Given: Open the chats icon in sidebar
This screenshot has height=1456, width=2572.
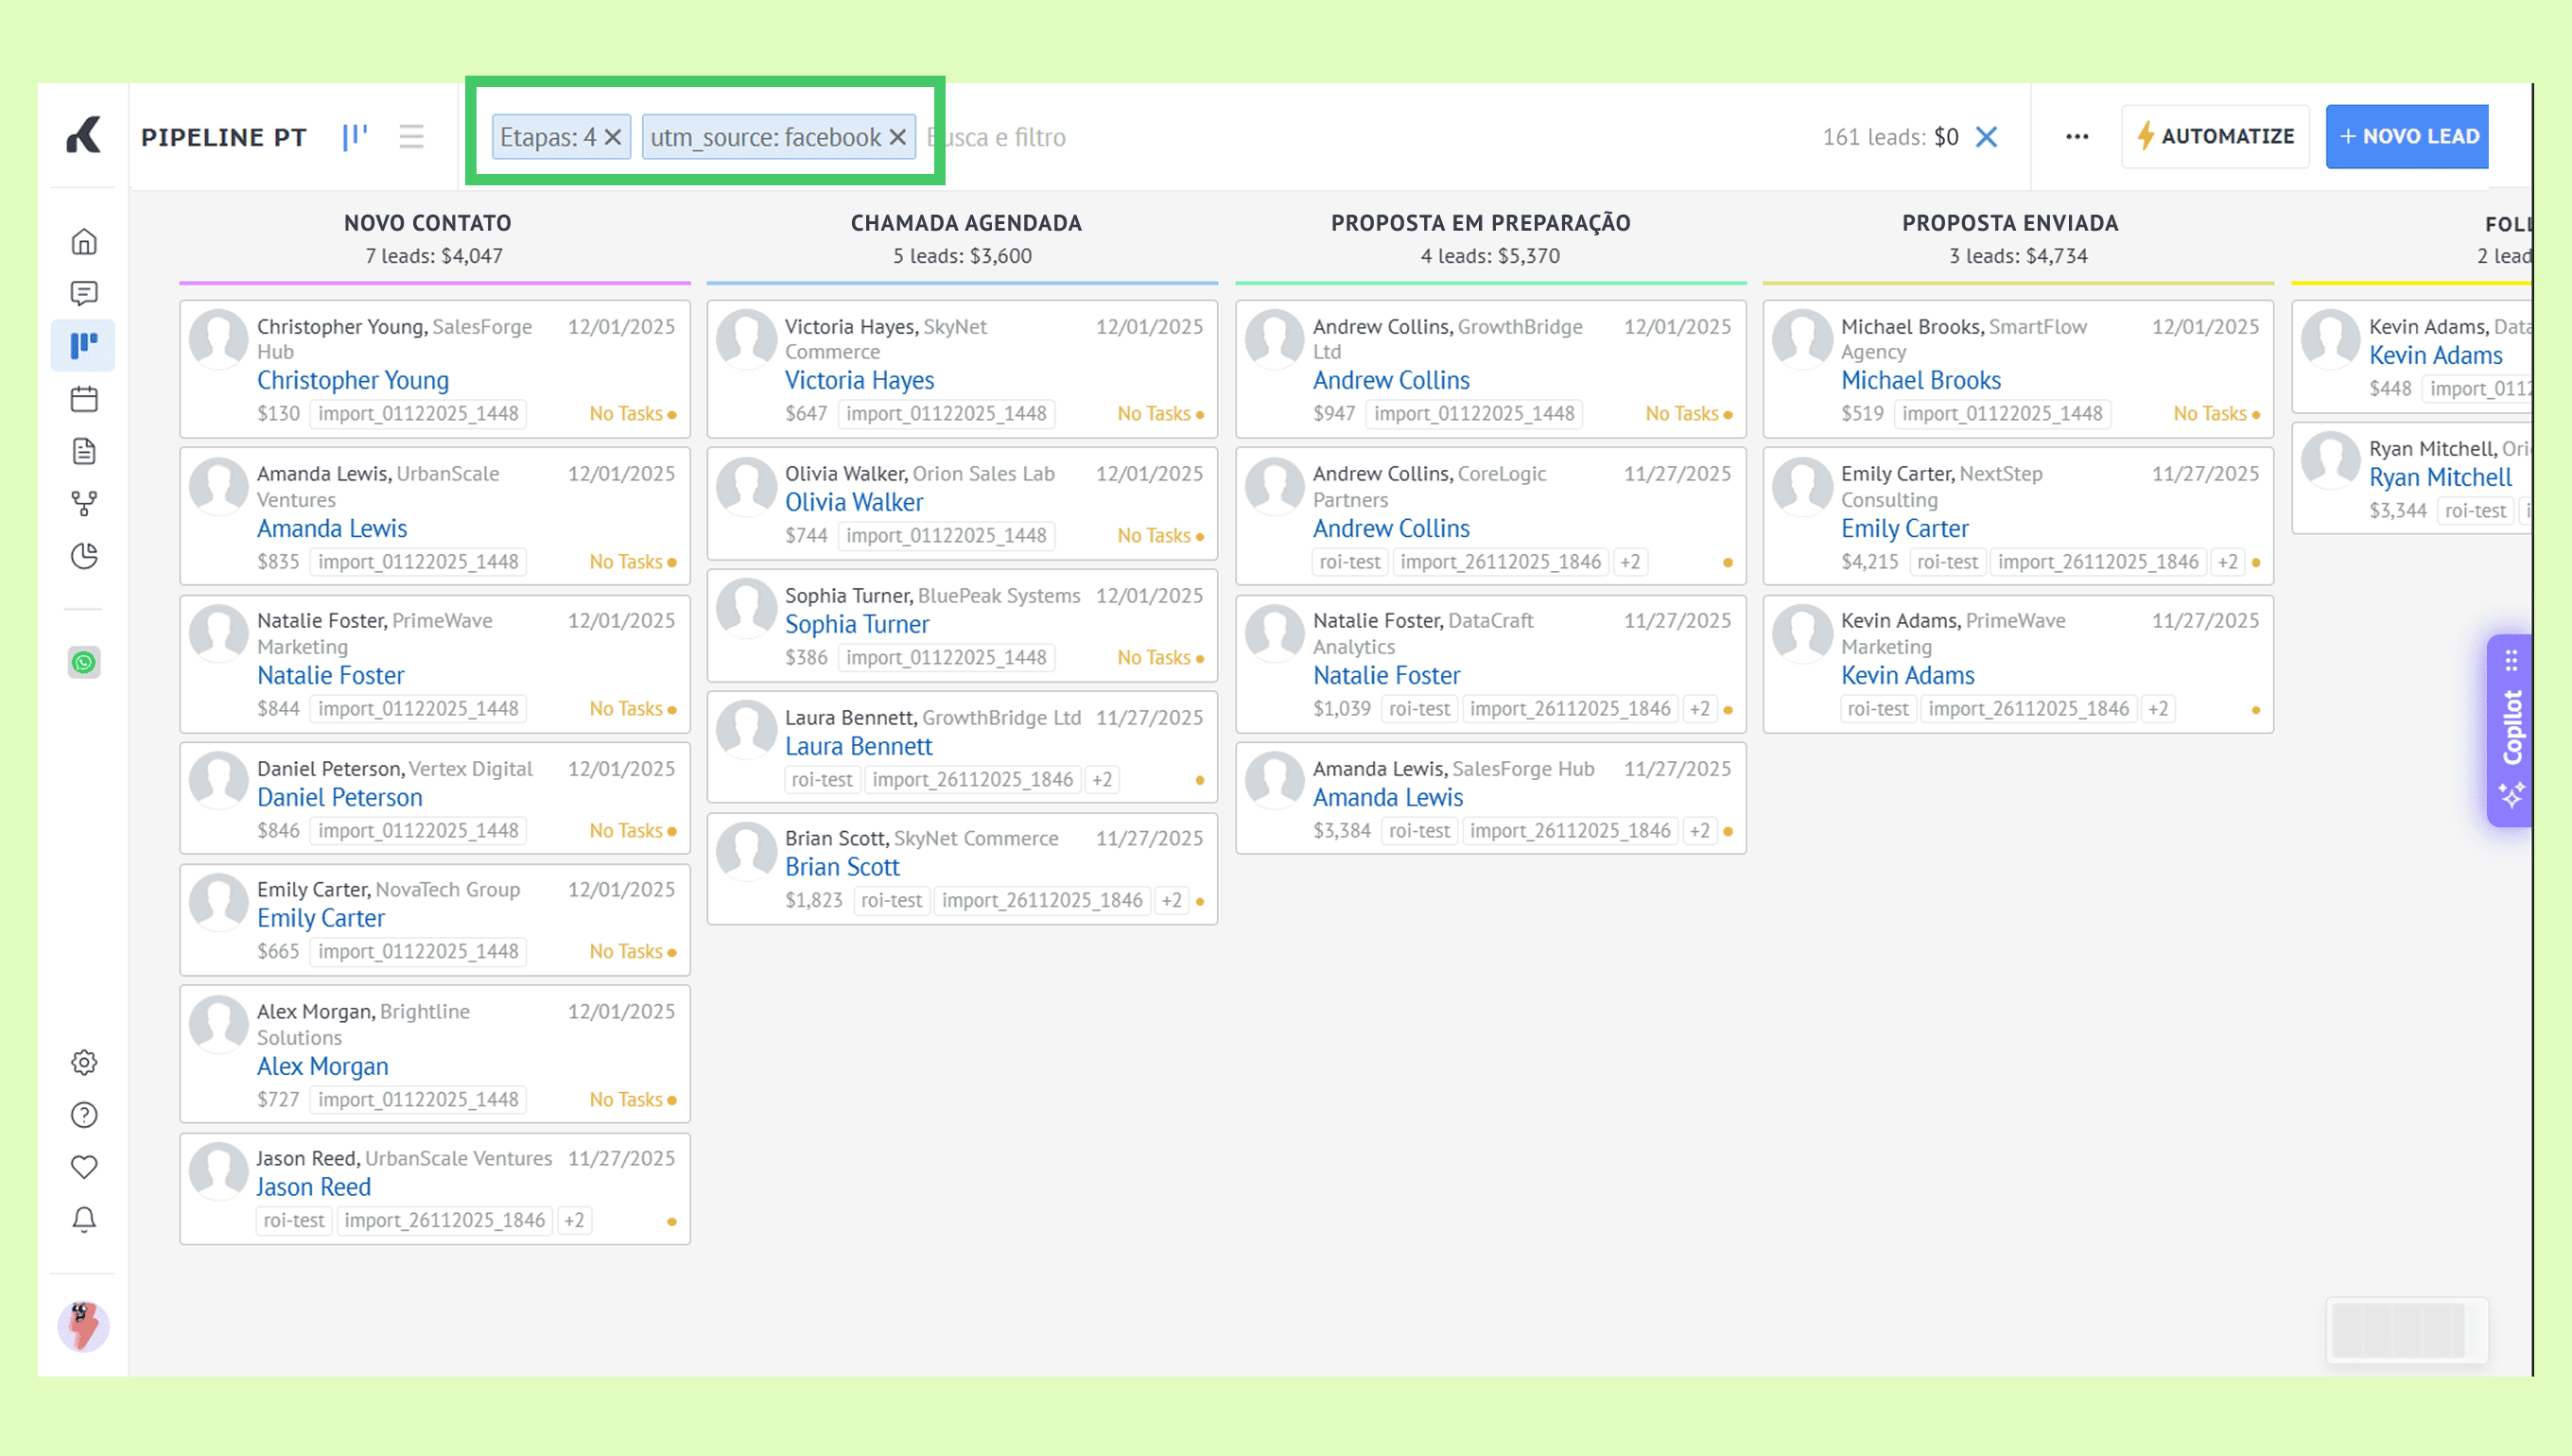Looking at the screenshot, I should pos(84,293).
